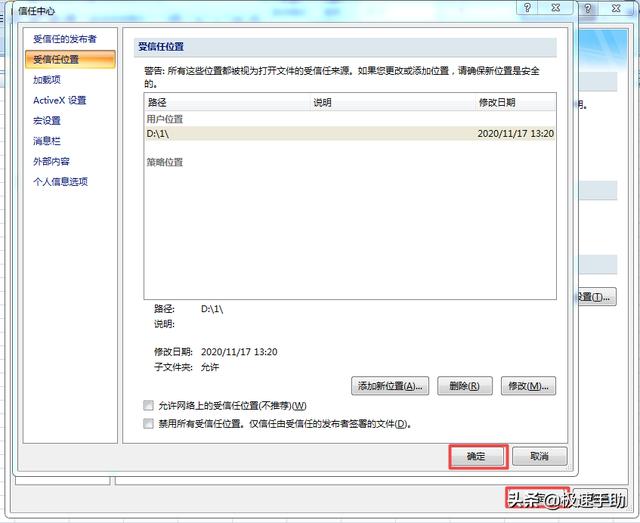
Task: Confirm with the 确定 button
Action: [478, 456]
